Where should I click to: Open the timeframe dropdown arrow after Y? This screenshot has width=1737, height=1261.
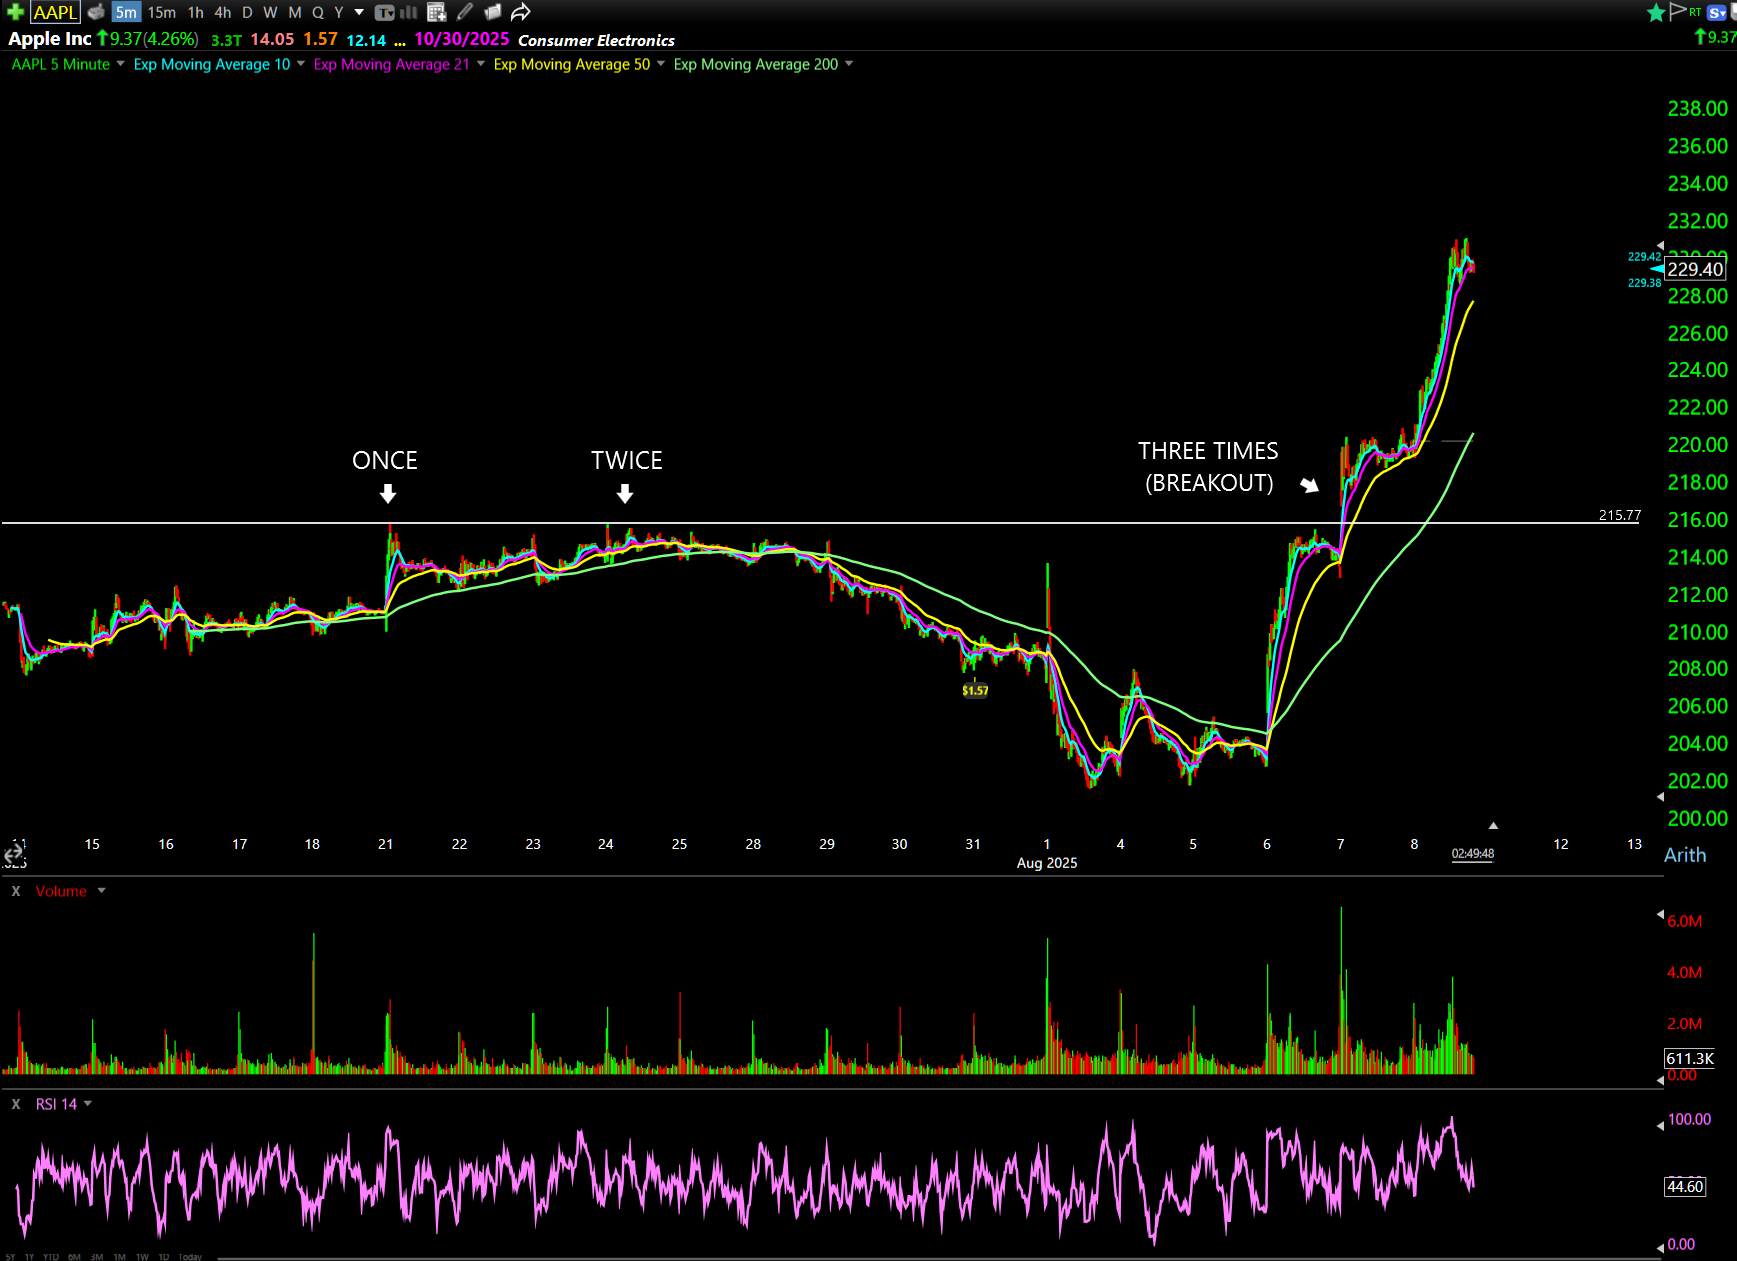pos(359,12)
